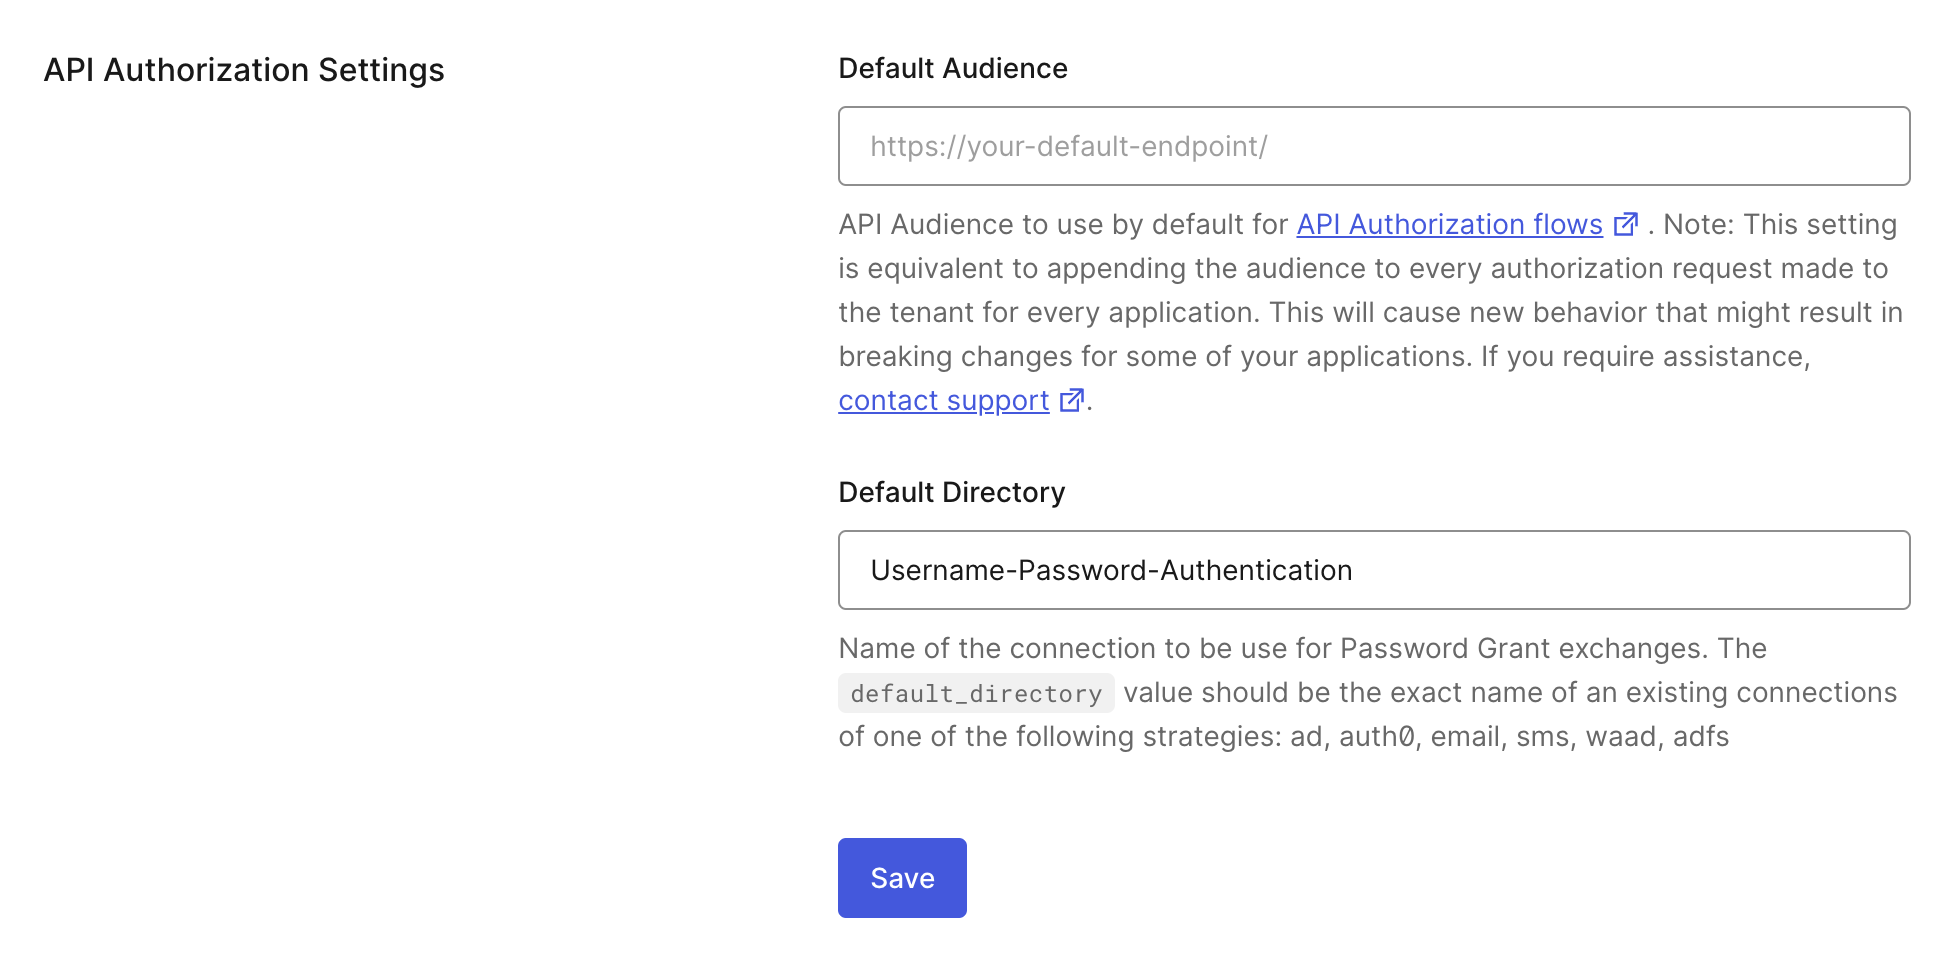
Task: Click the Default Directory text field
Action: [x=1373, y=570]
